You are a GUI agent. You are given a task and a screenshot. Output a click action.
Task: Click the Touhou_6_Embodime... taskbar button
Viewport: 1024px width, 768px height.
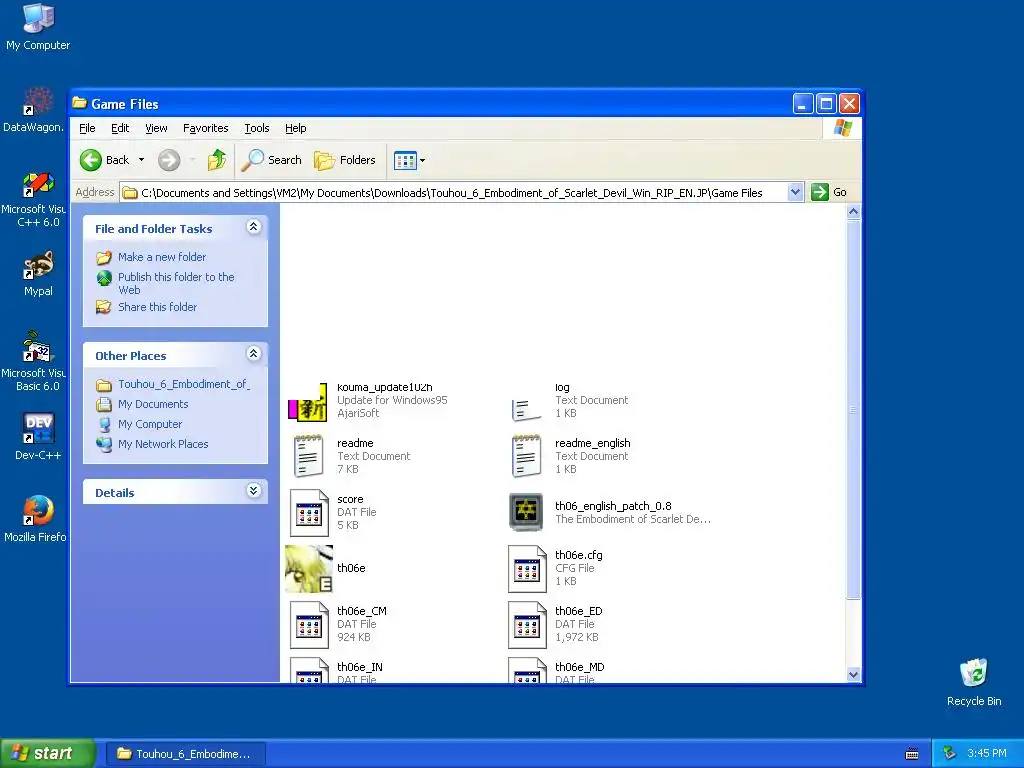coord(185,754)
